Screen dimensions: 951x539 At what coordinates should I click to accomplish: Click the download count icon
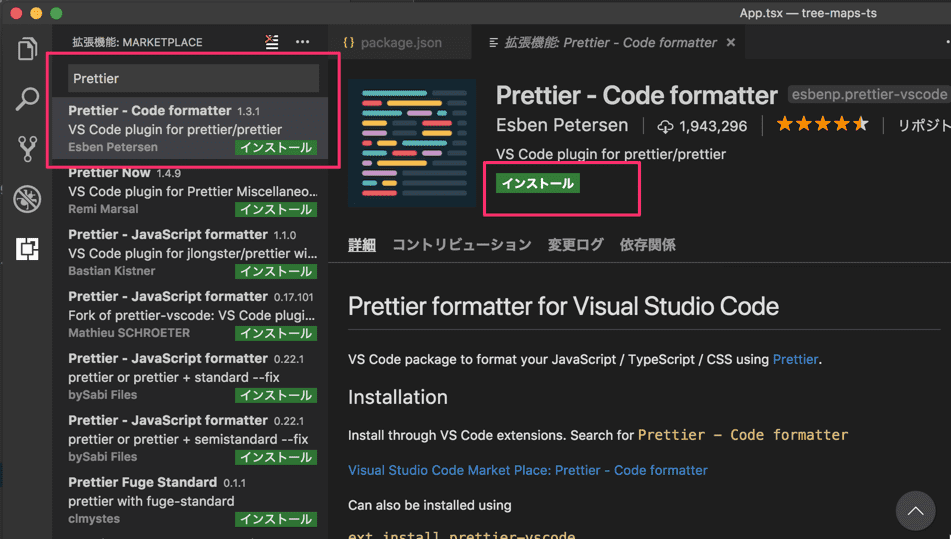click(x=665, y=126)
